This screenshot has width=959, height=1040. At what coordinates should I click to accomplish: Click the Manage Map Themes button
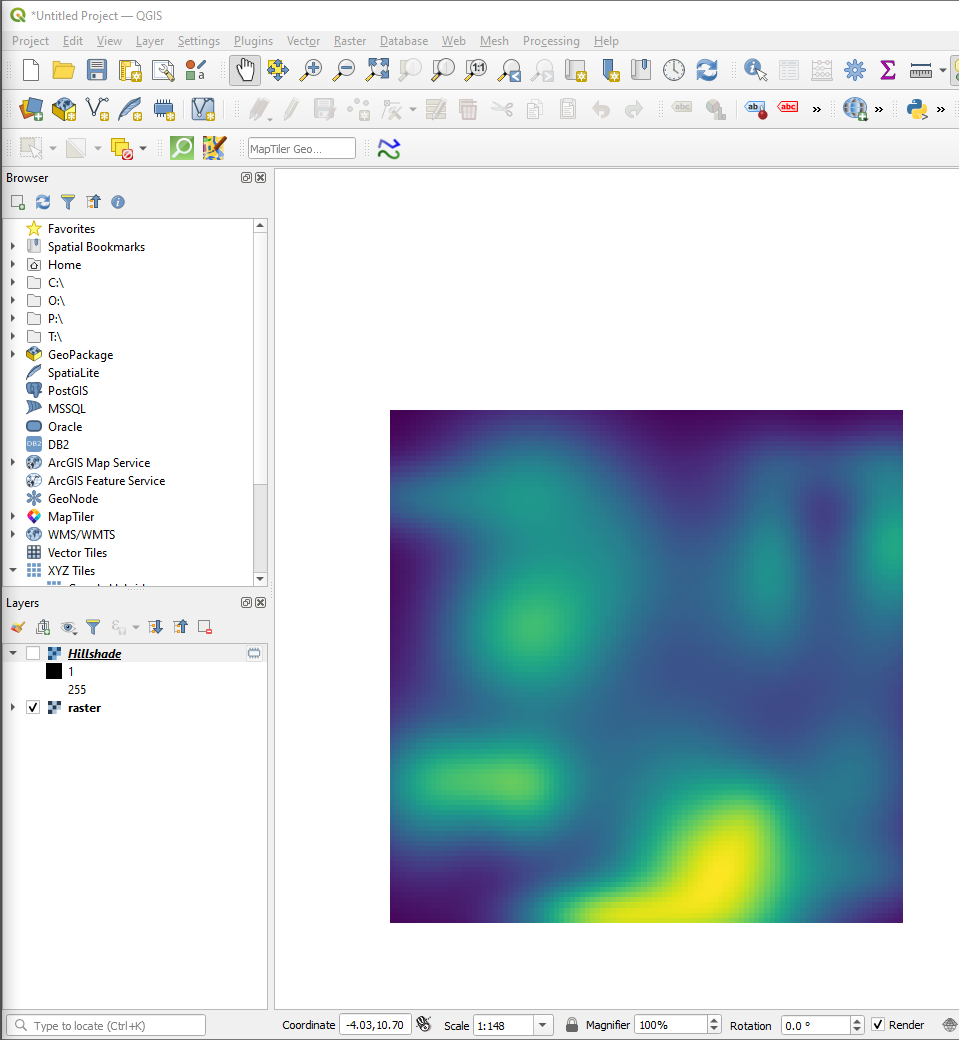coord(67,627)
